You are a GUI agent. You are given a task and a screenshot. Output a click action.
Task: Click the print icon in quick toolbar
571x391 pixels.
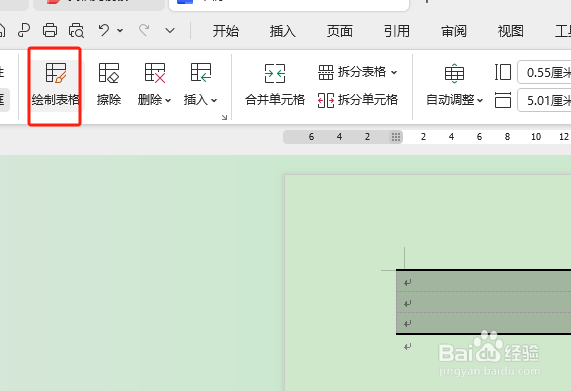[50, 31]
